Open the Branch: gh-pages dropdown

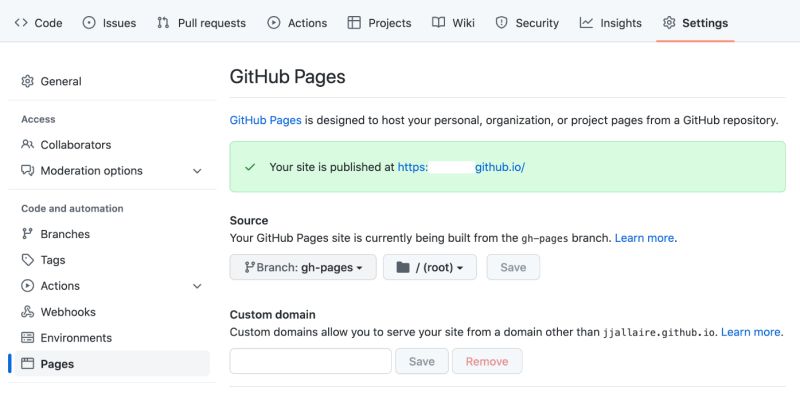pos(303,267)
